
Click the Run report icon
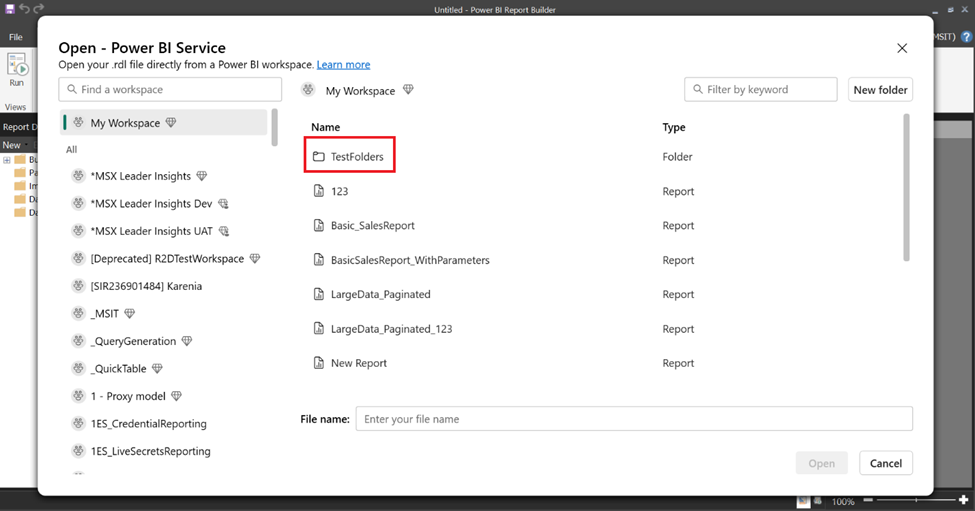tap(17, 64)
